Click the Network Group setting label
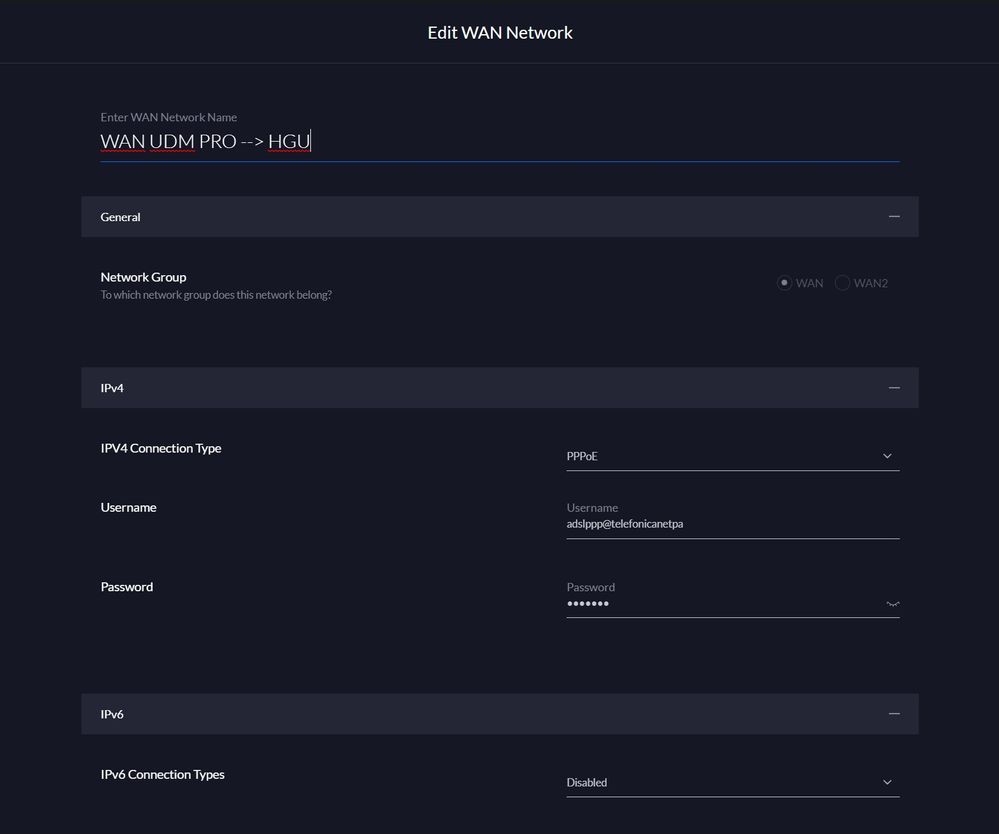The height and width of the screenshot is (834, 999). (143, 277)
